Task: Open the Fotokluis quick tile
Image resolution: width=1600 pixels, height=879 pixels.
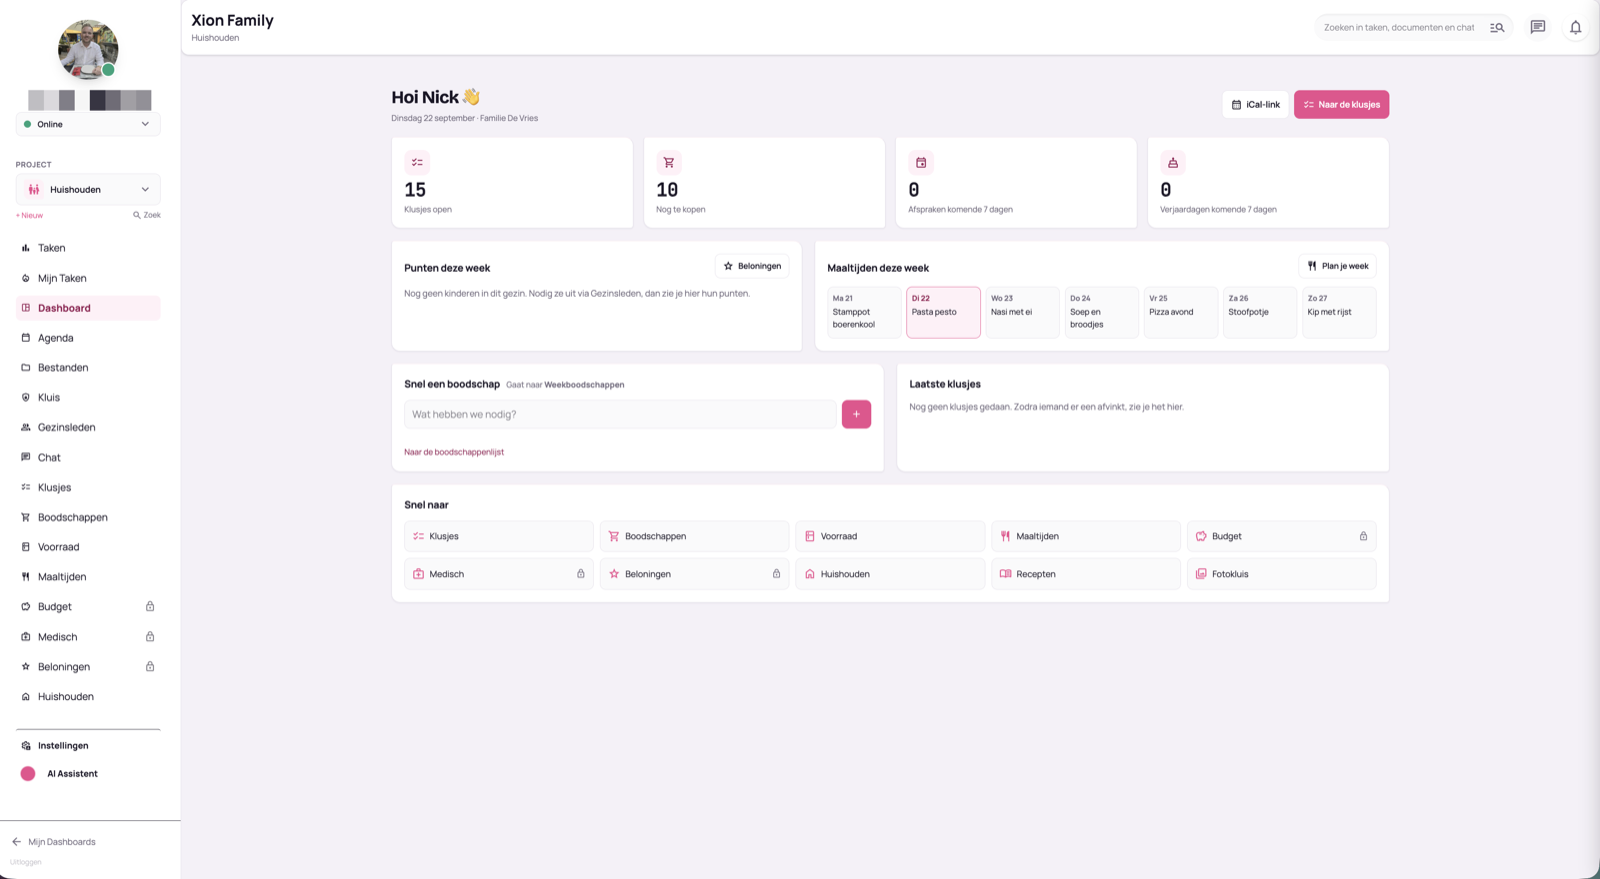Action: pos(1281,574)
